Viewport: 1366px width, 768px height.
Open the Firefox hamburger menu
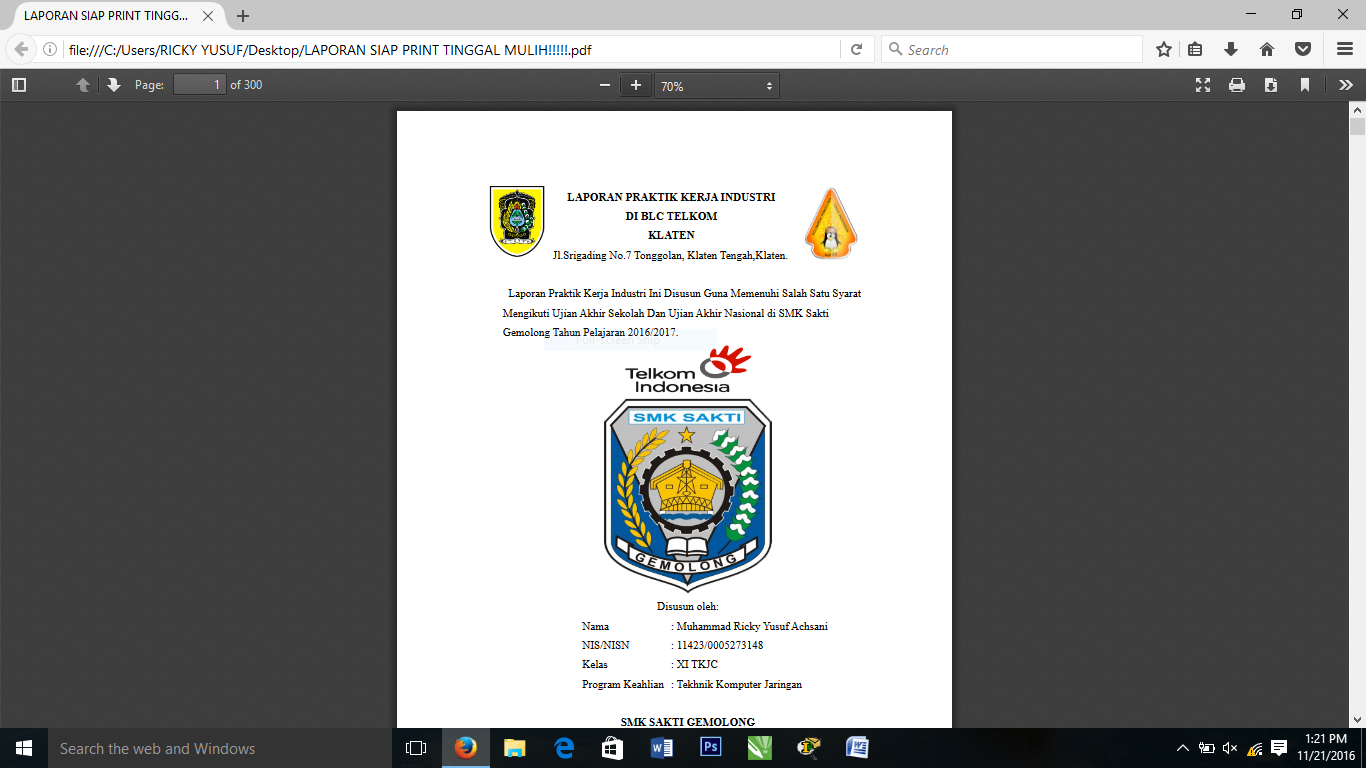[x=1345, y=49]
